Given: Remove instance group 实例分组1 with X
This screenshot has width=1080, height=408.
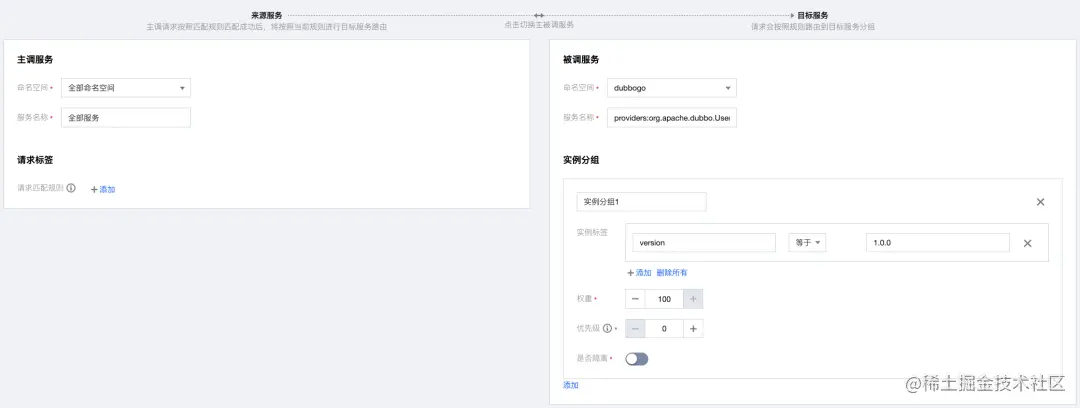Looking at the screenshot, I should point(1040,202).
